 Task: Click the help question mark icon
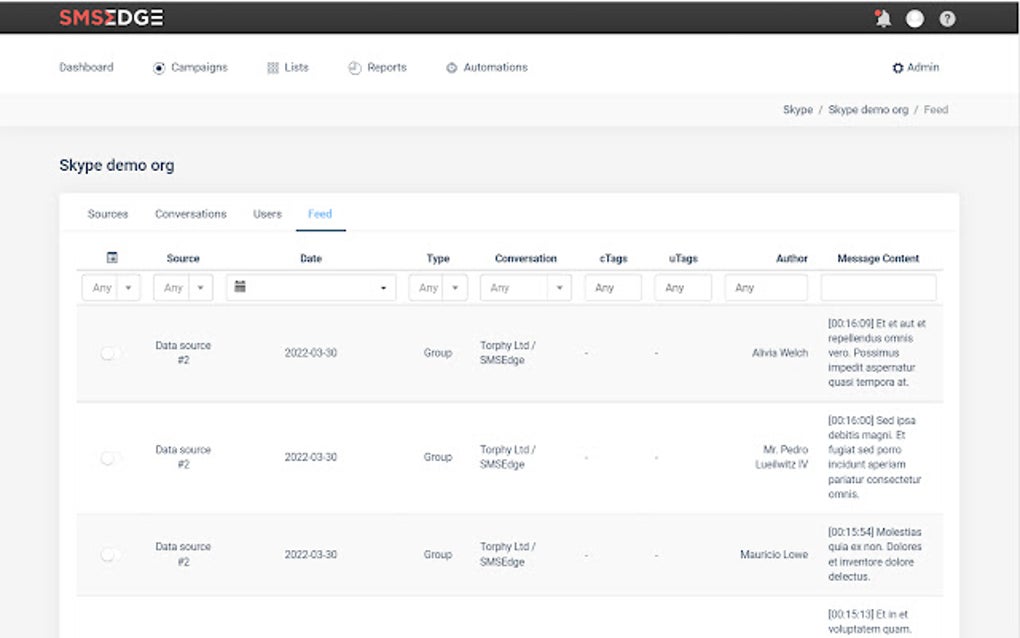tap(947, 19)
